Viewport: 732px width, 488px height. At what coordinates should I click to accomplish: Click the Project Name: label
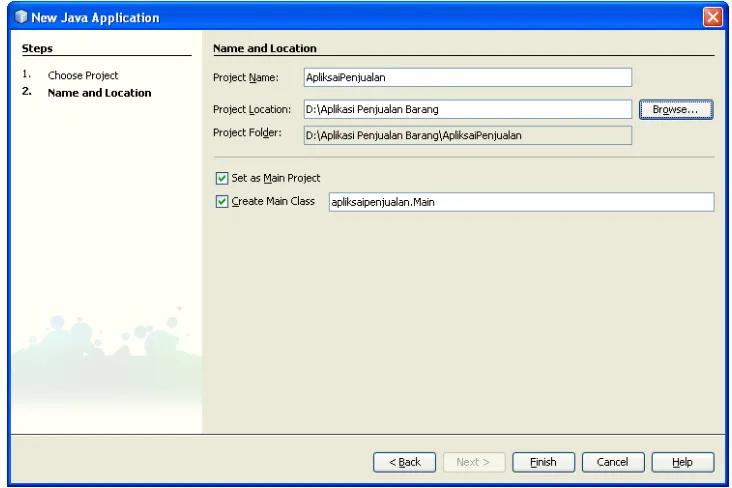tap(246, 78)
